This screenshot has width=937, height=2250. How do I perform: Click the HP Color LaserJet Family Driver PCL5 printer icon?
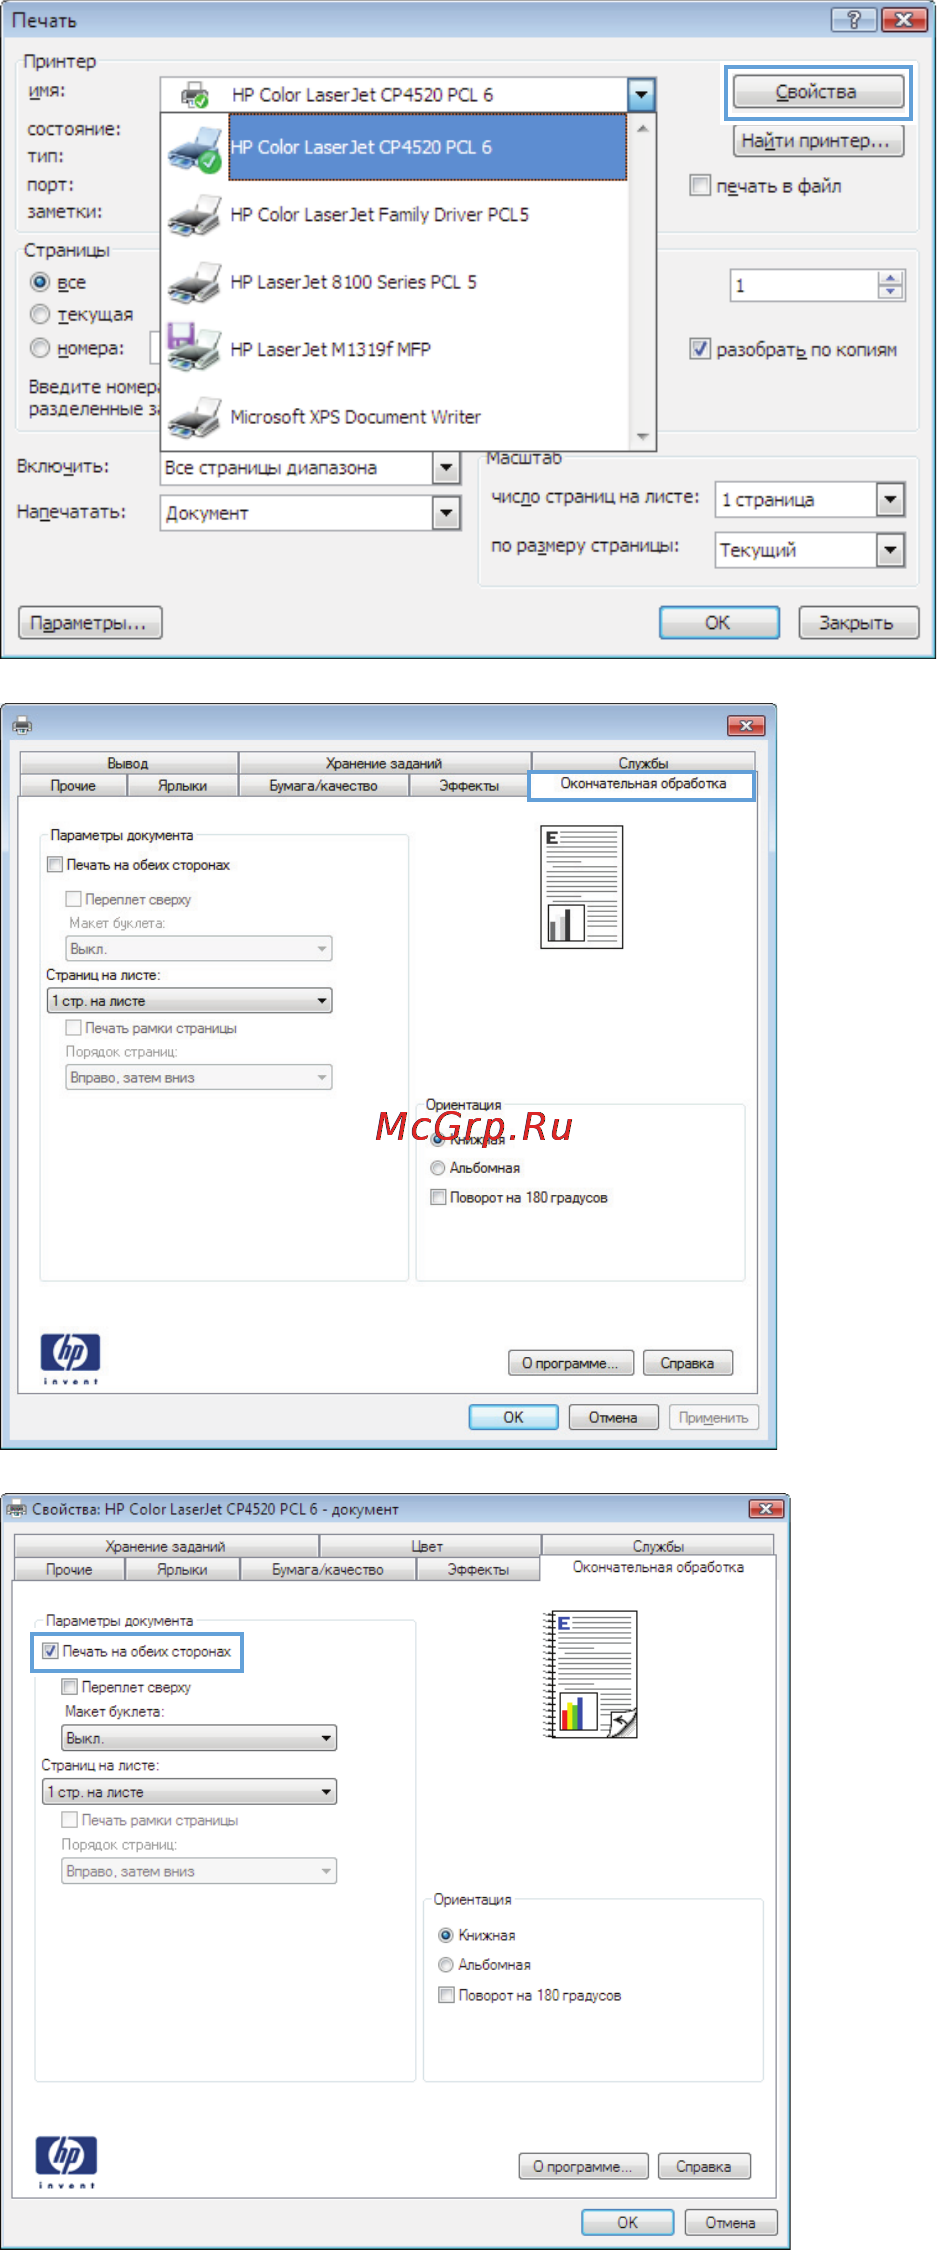coord(194,215)
